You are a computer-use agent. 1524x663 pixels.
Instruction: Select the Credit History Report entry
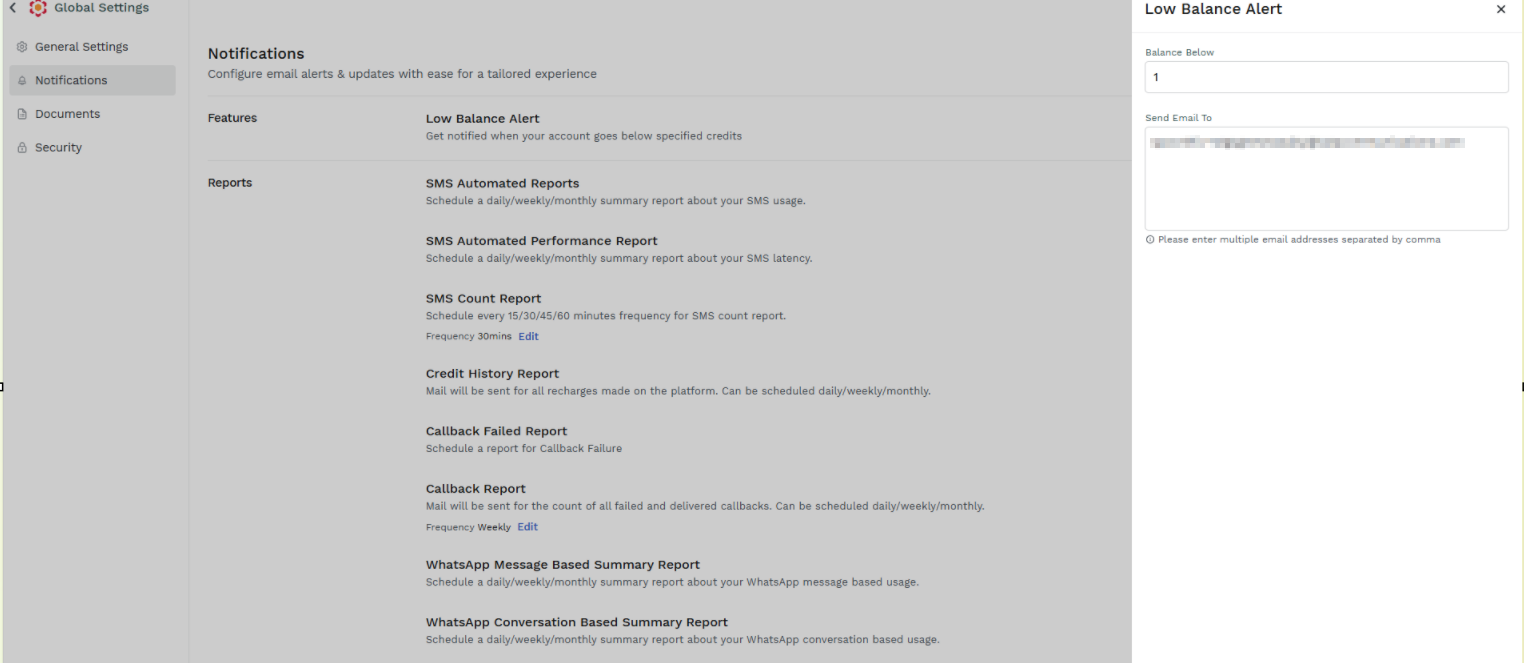click(x=678, y=382)
